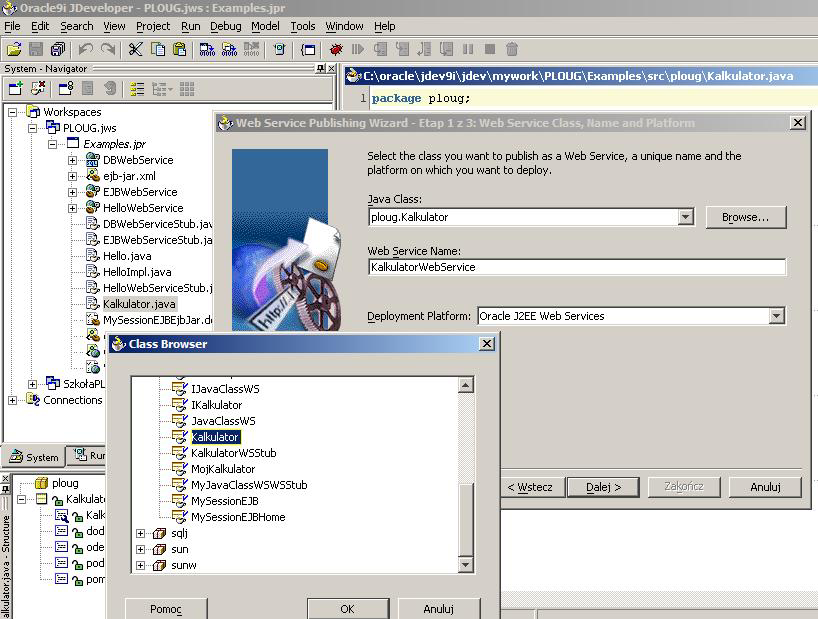
Task: Open the Java Class dropdown arrow
Action: (x=686, y=217)
